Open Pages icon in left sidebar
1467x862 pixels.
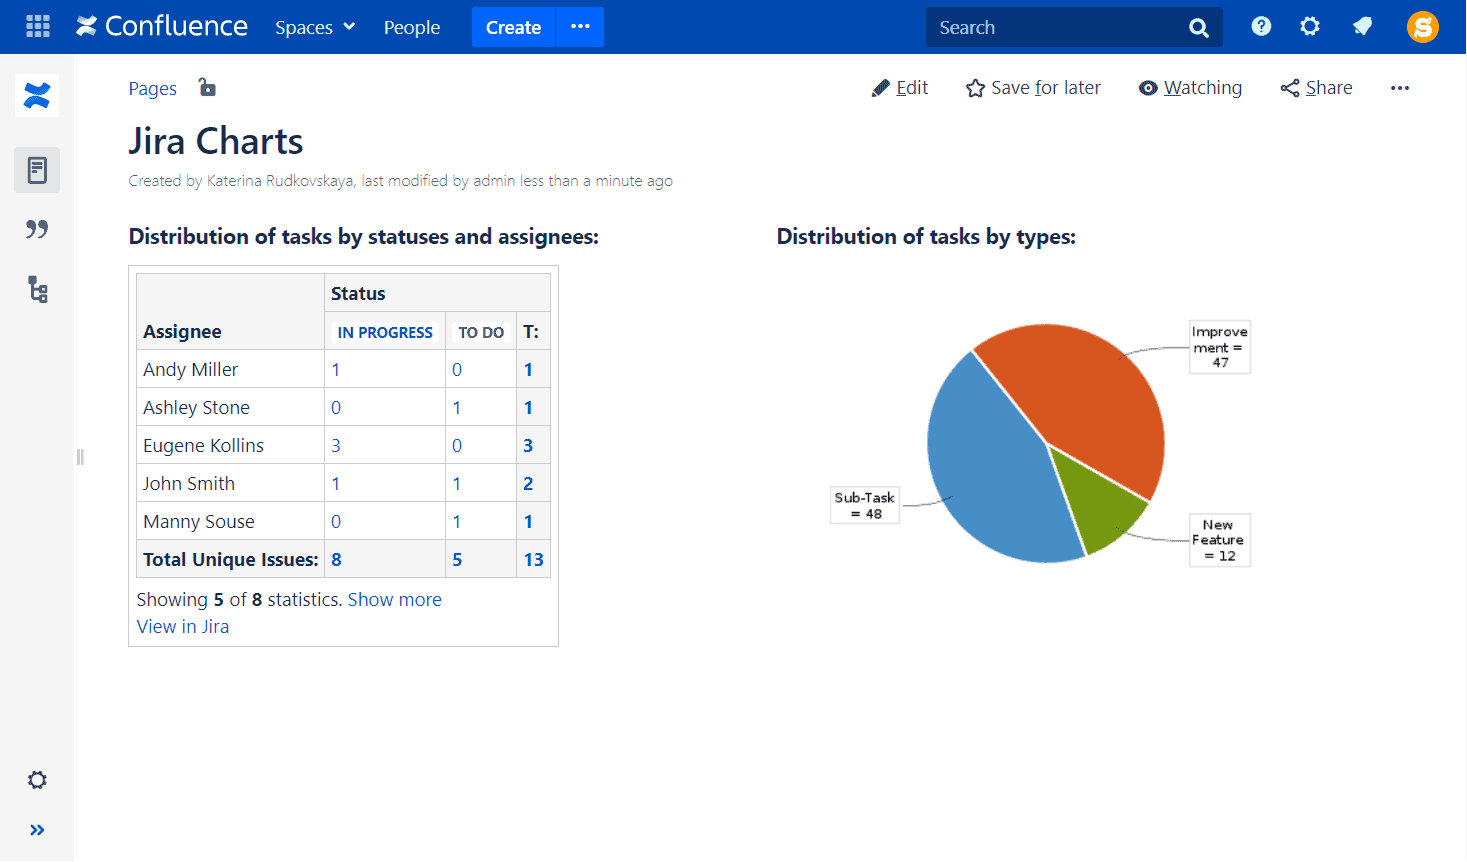tap(37, 170)
